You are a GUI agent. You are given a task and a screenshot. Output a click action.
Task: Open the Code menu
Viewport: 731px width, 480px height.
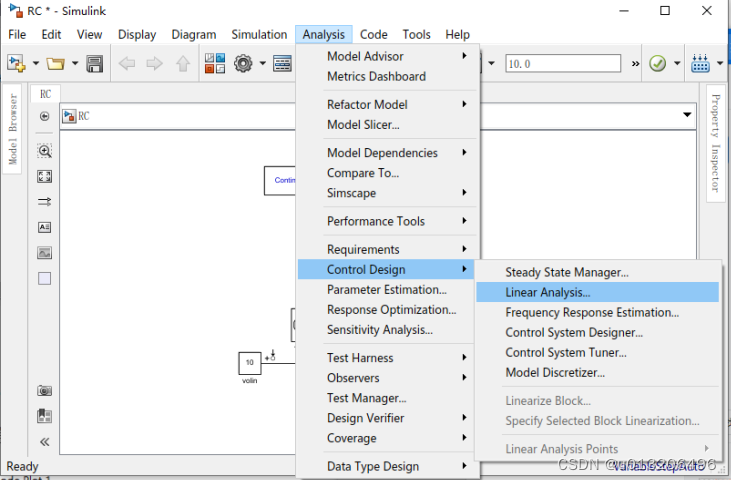point(373,34)
